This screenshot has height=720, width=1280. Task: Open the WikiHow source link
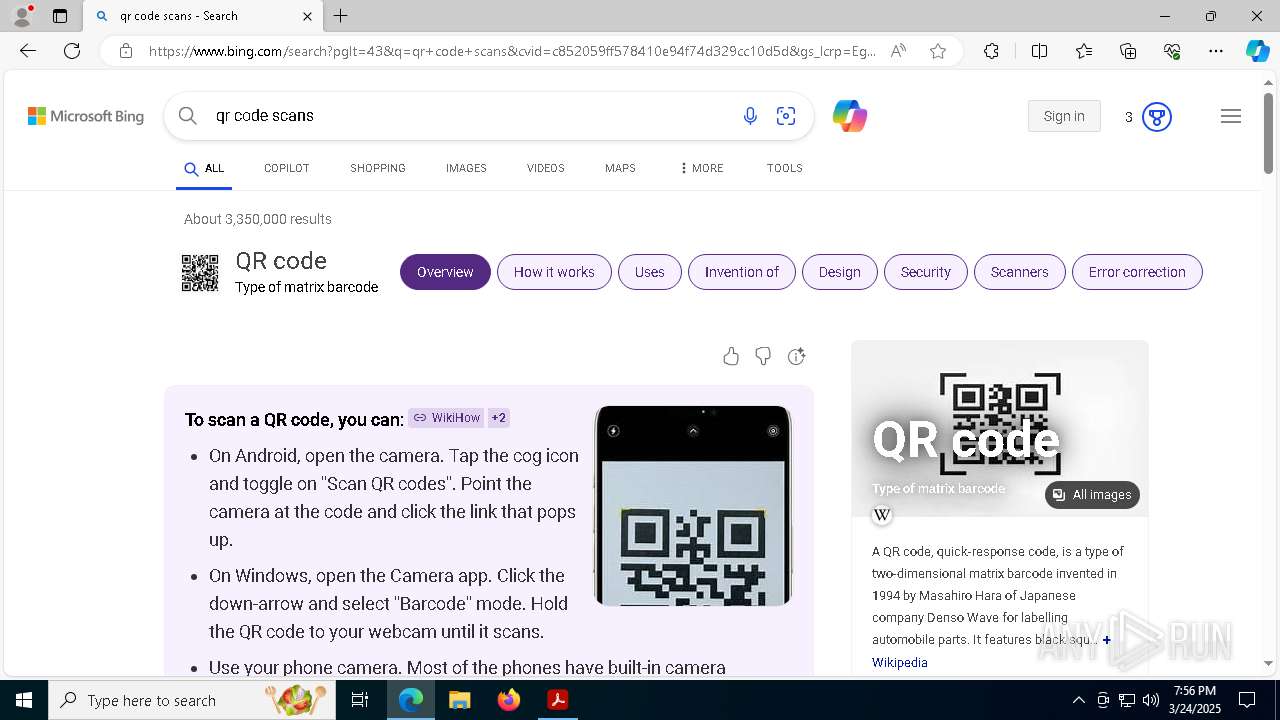coord(446,418)
